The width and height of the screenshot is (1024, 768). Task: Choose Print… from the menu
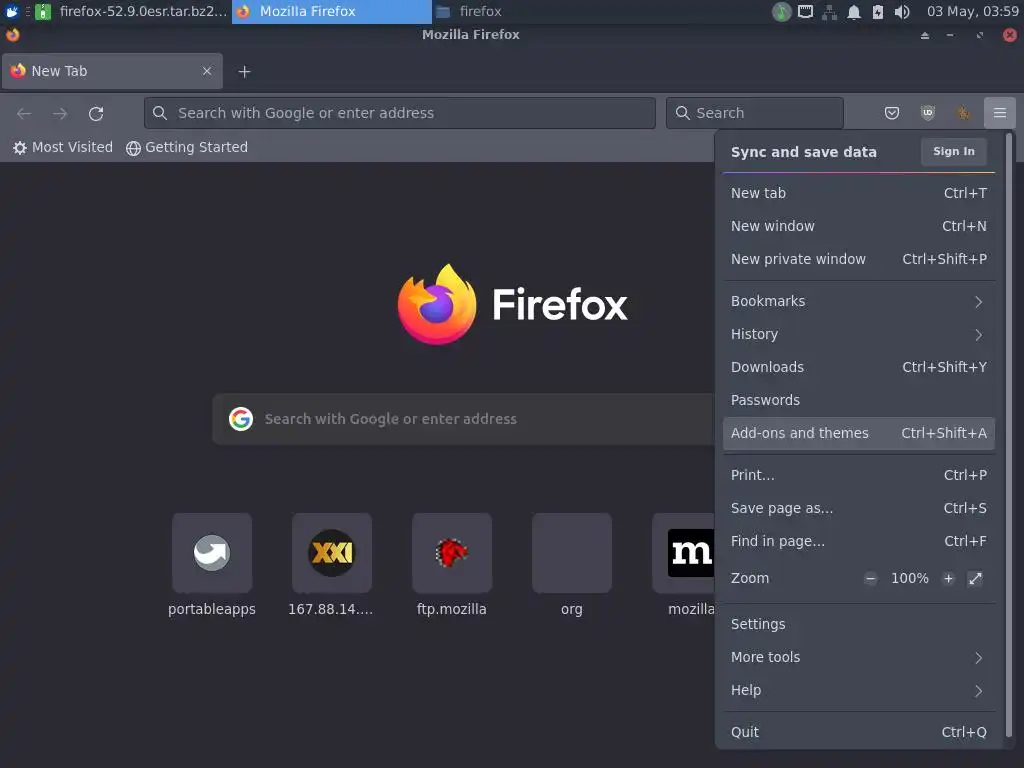(x=859, y=475)
